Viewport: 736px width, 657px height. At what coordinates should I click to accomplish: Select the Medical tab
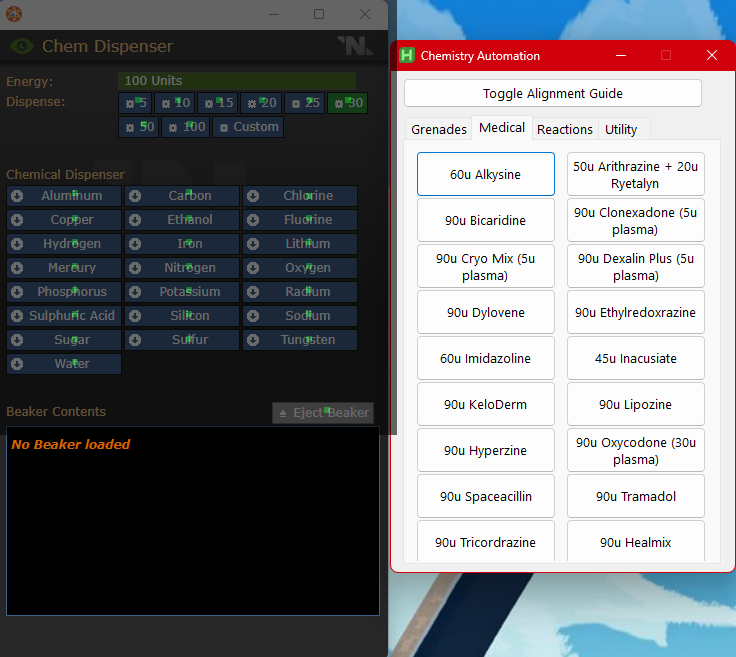click(x=502, y=128)
